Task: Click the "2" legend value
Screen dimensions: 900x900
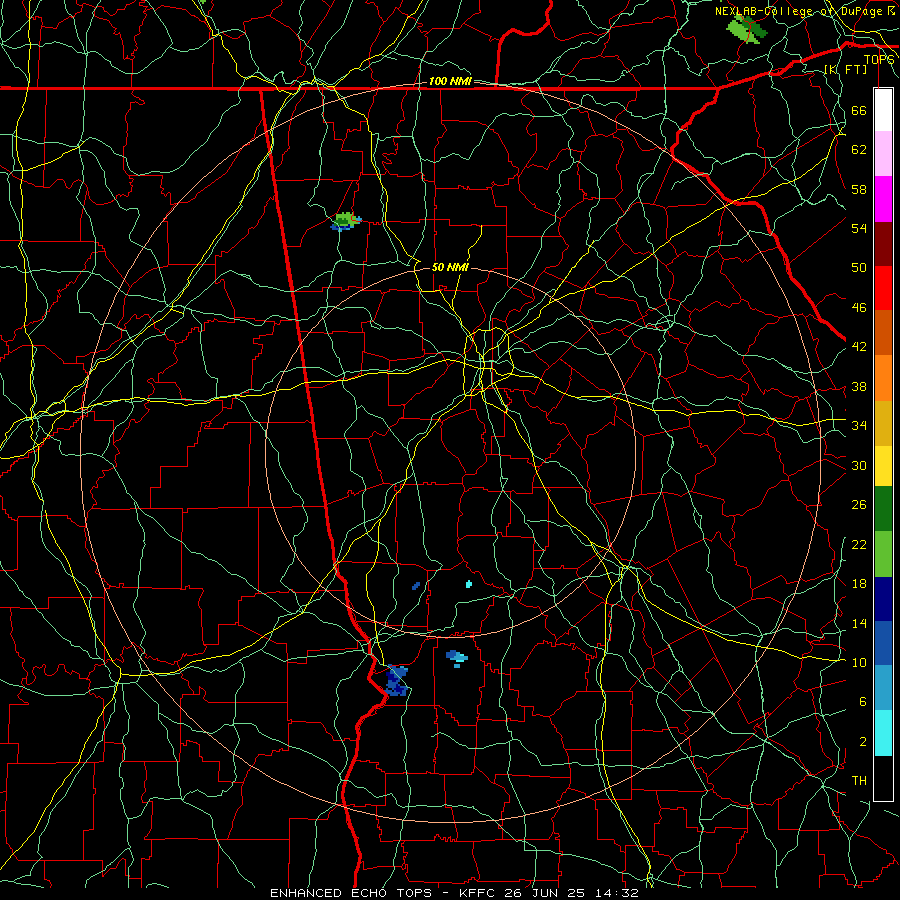Action: pyautogui.click(x=863, y=742)
